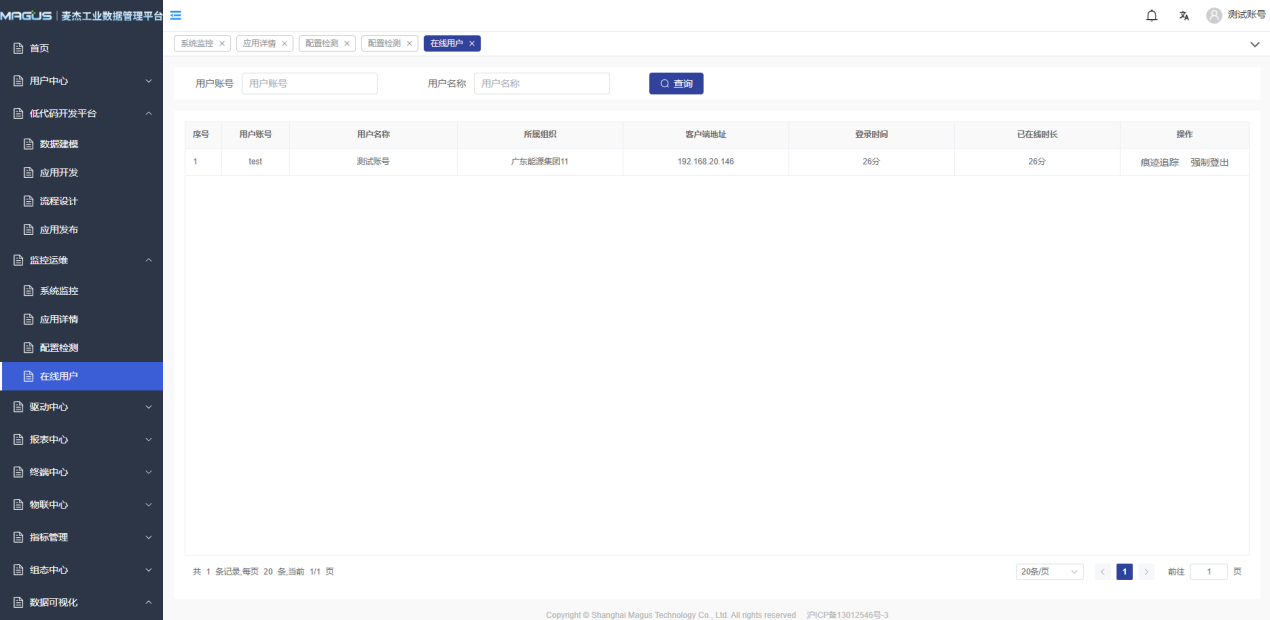
Task: Click 痕迹追踪 for the test user
Action: click(x=1159, y=162)
